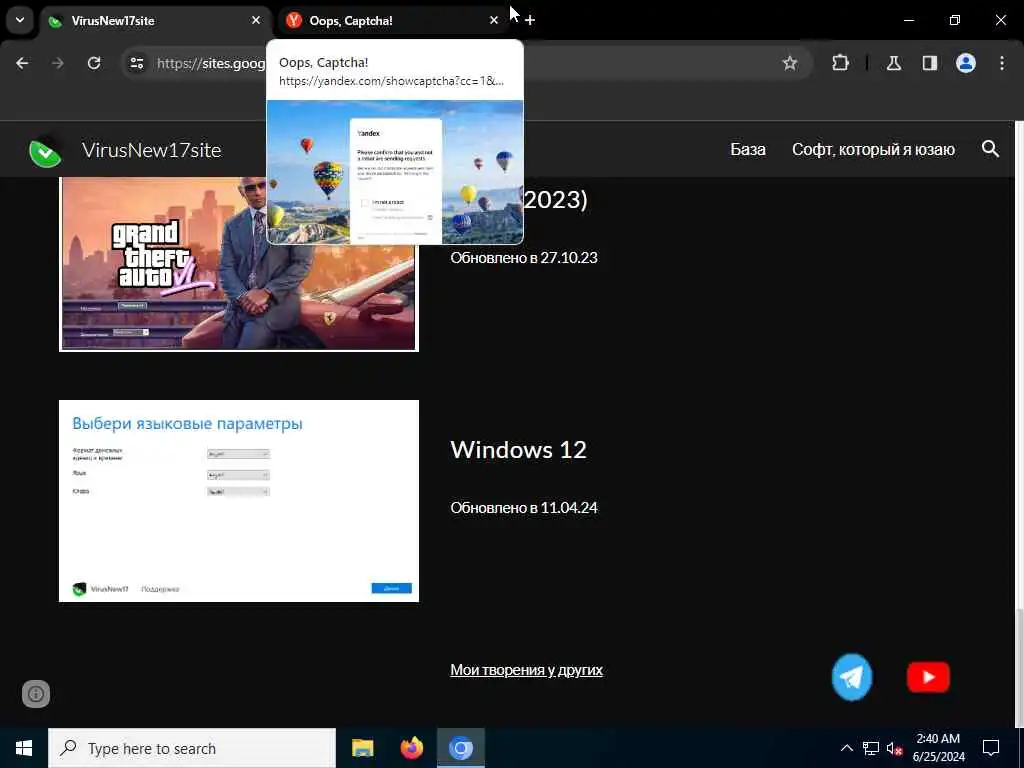Click the muted volume tray icon
Viewport: 1024px width, 768px height.
coord(894,748)
